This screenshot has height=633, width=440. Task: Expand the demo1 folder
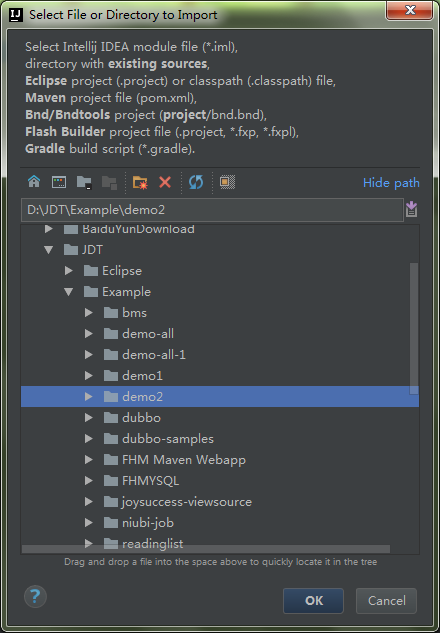(89, 375)
